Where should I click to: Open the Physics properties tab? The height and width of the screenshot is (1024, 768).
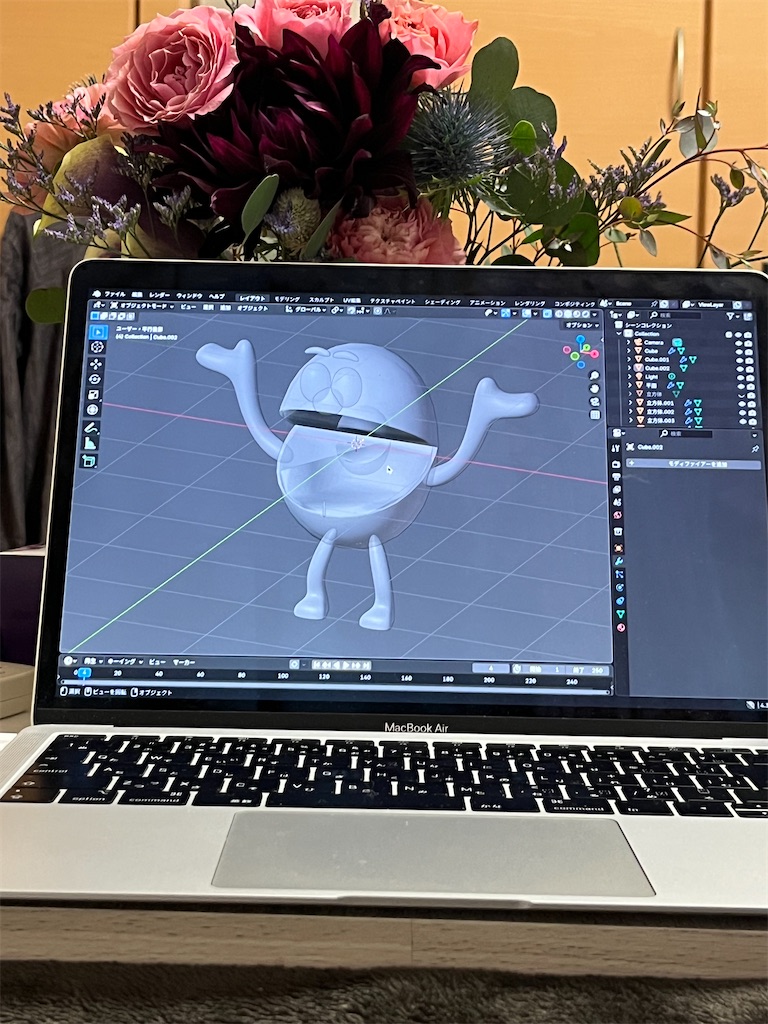click(620, 588)
